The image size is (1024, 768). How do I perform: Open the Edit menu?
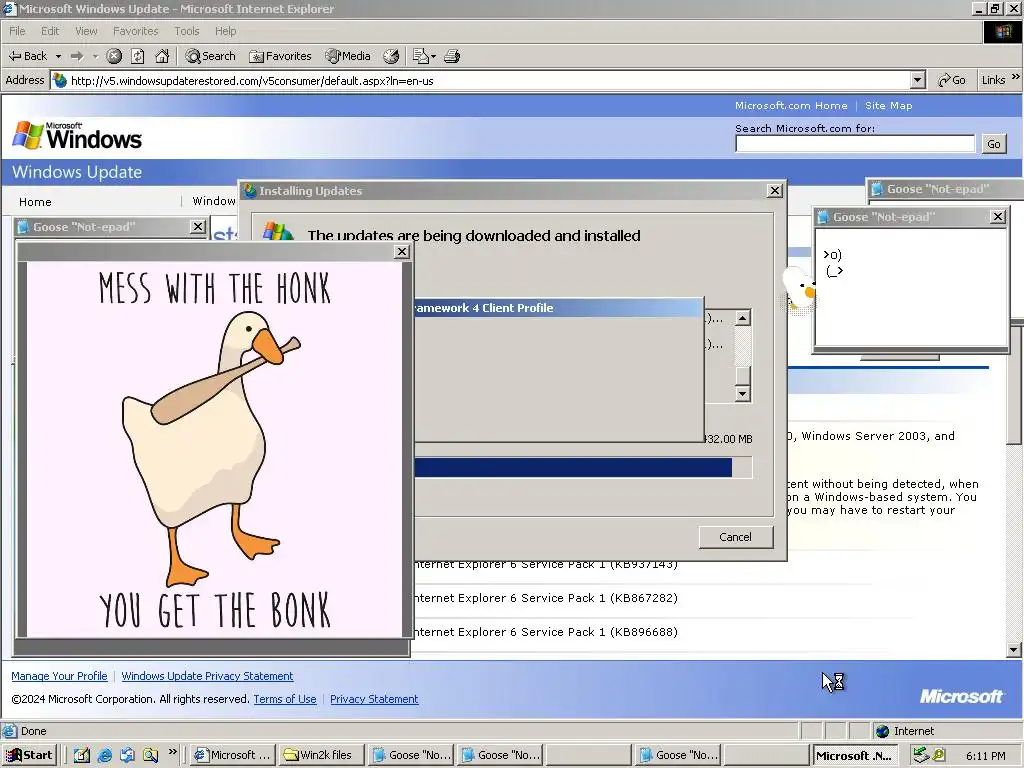pyautogui.click(x=50, y=31)
